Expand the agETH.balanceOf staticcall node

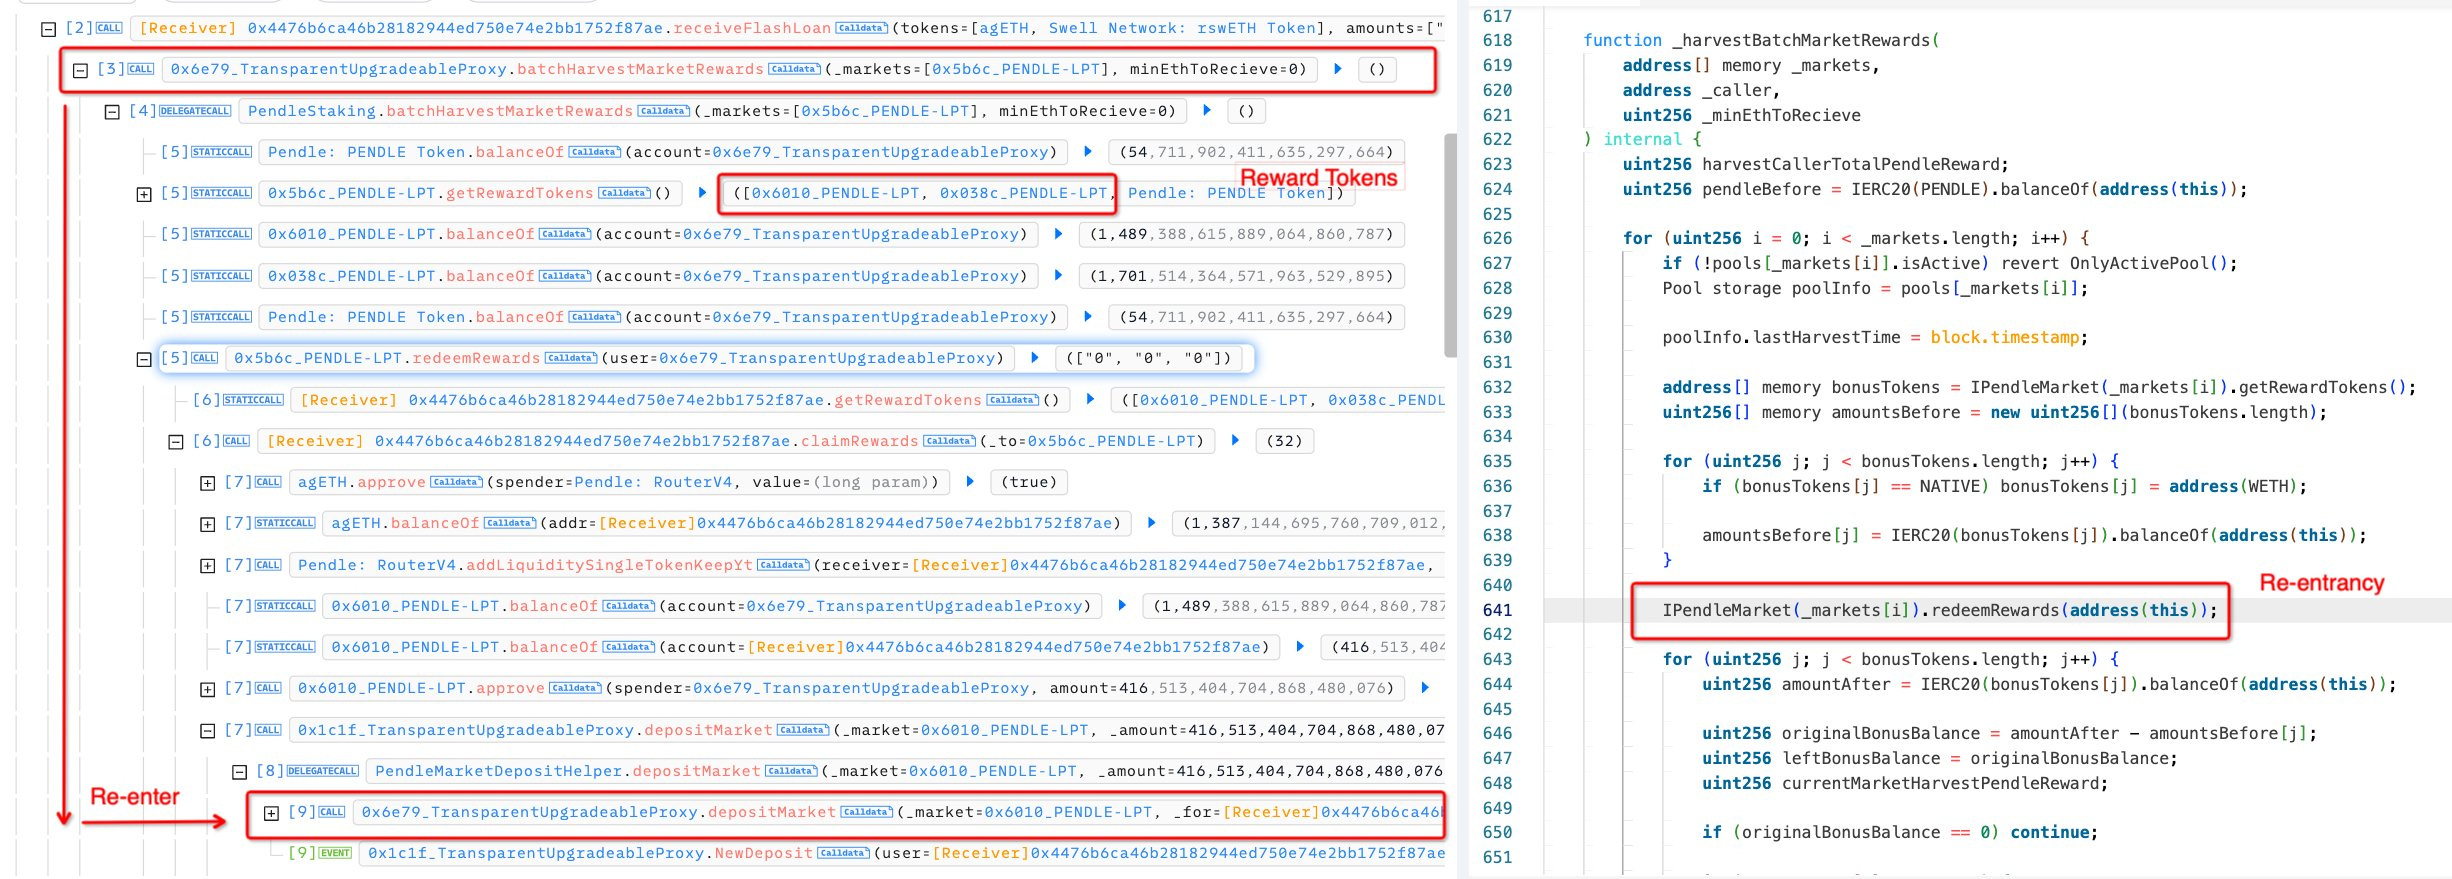(208, 524)
